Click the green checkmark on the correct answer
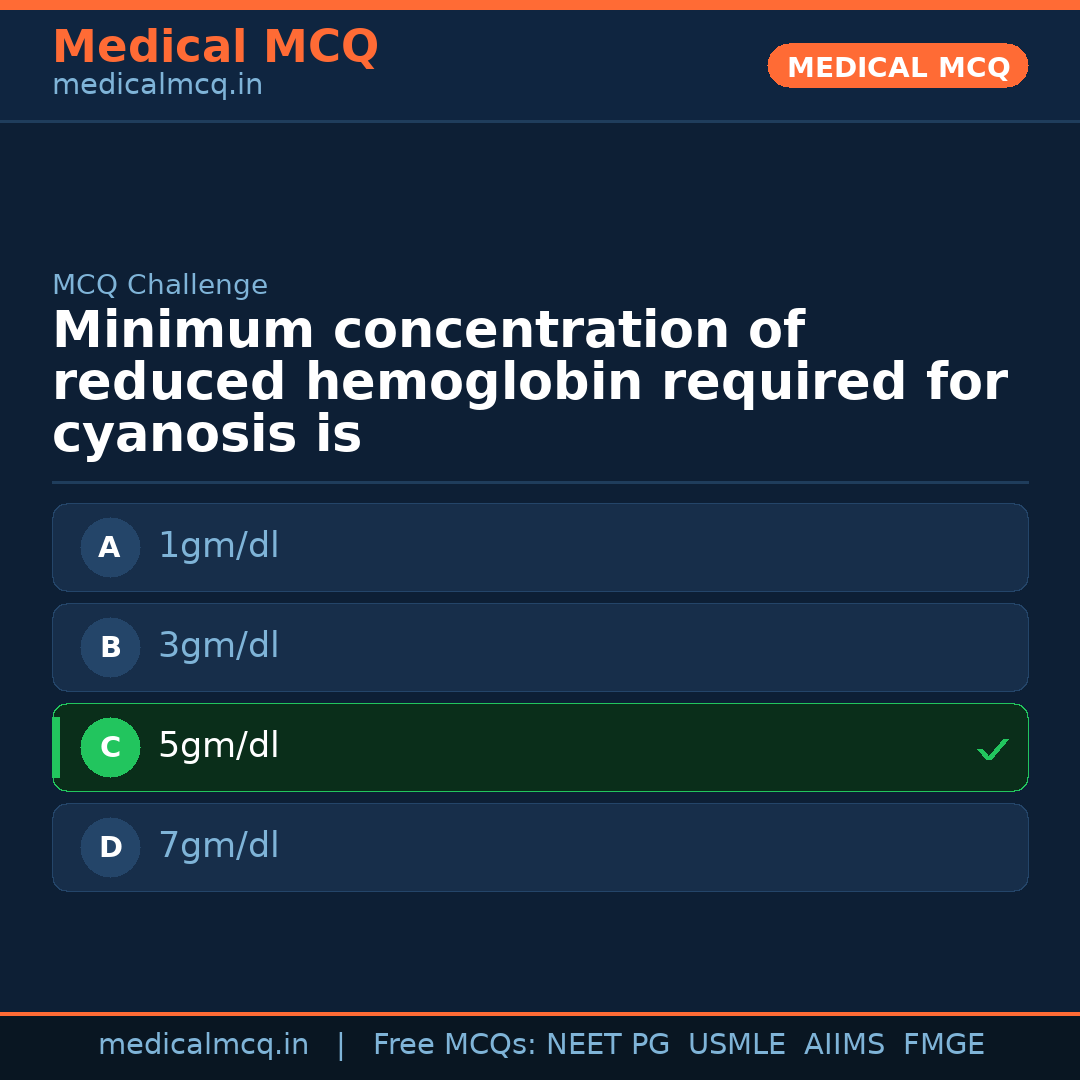 point(992,749)
